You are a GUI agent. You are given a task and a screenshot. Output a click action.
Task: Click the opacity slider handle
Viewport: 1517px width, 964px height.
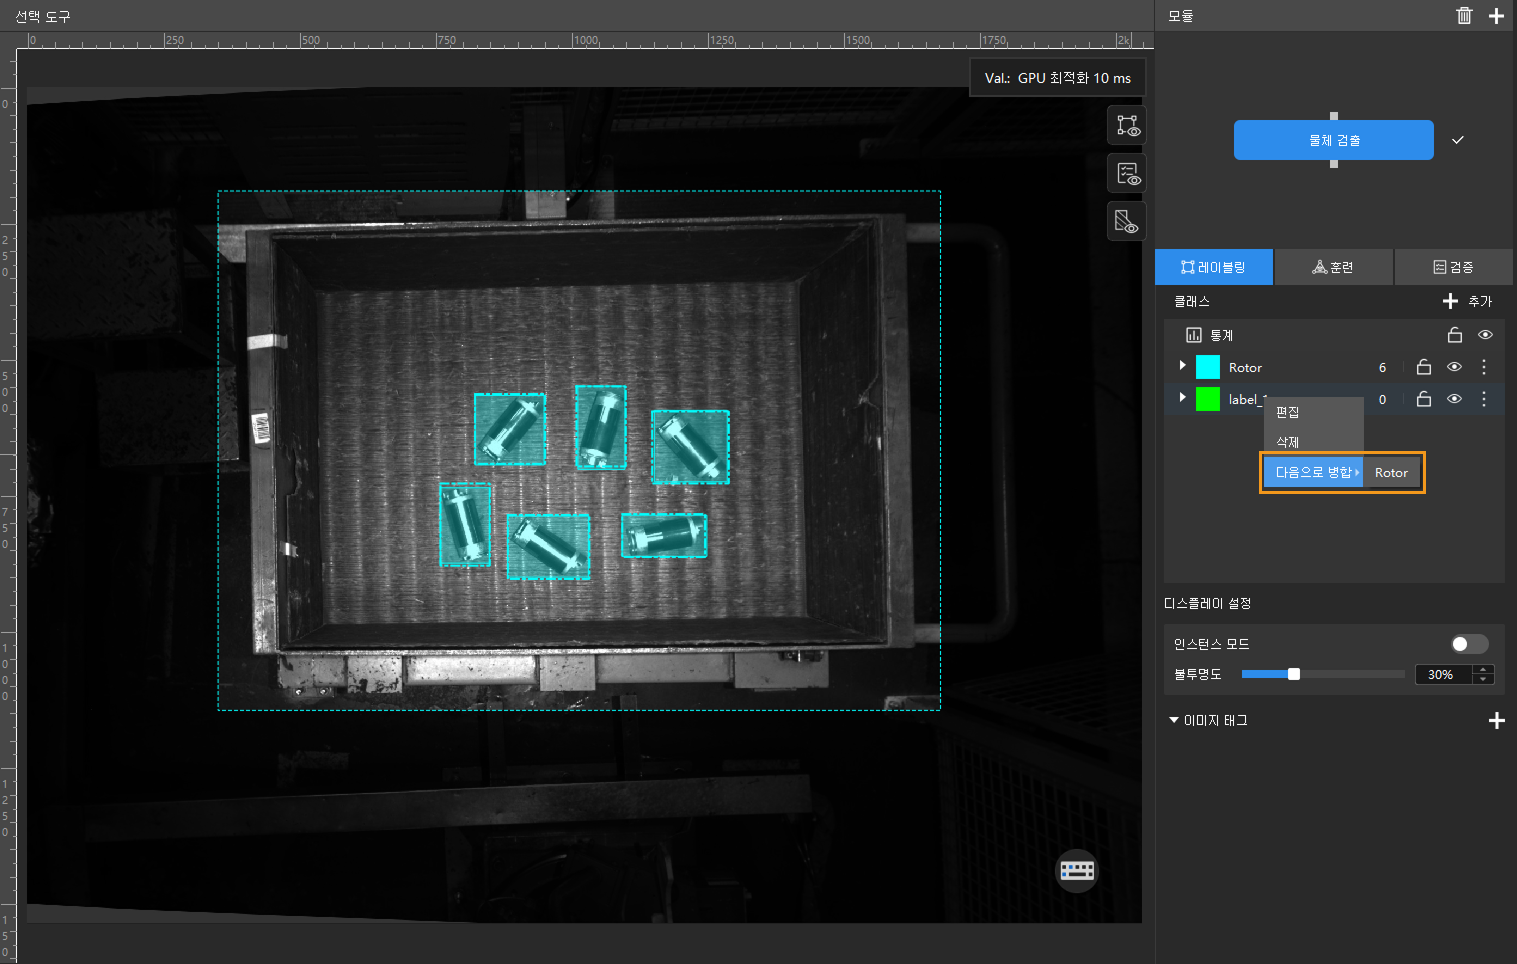coord(1294,674)
